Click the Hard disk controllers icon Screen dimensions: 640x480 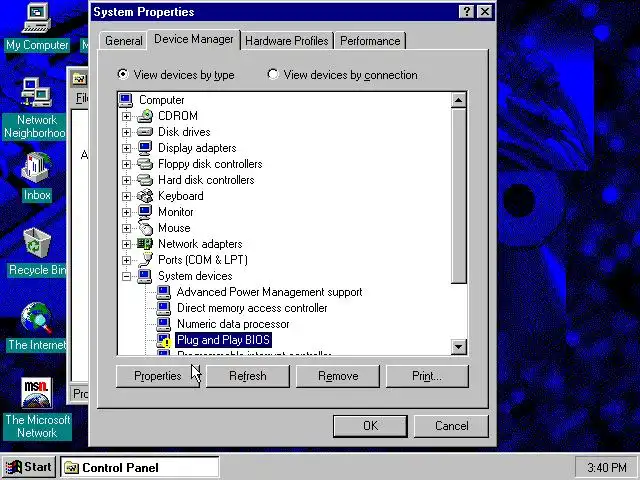pos(145,180)
